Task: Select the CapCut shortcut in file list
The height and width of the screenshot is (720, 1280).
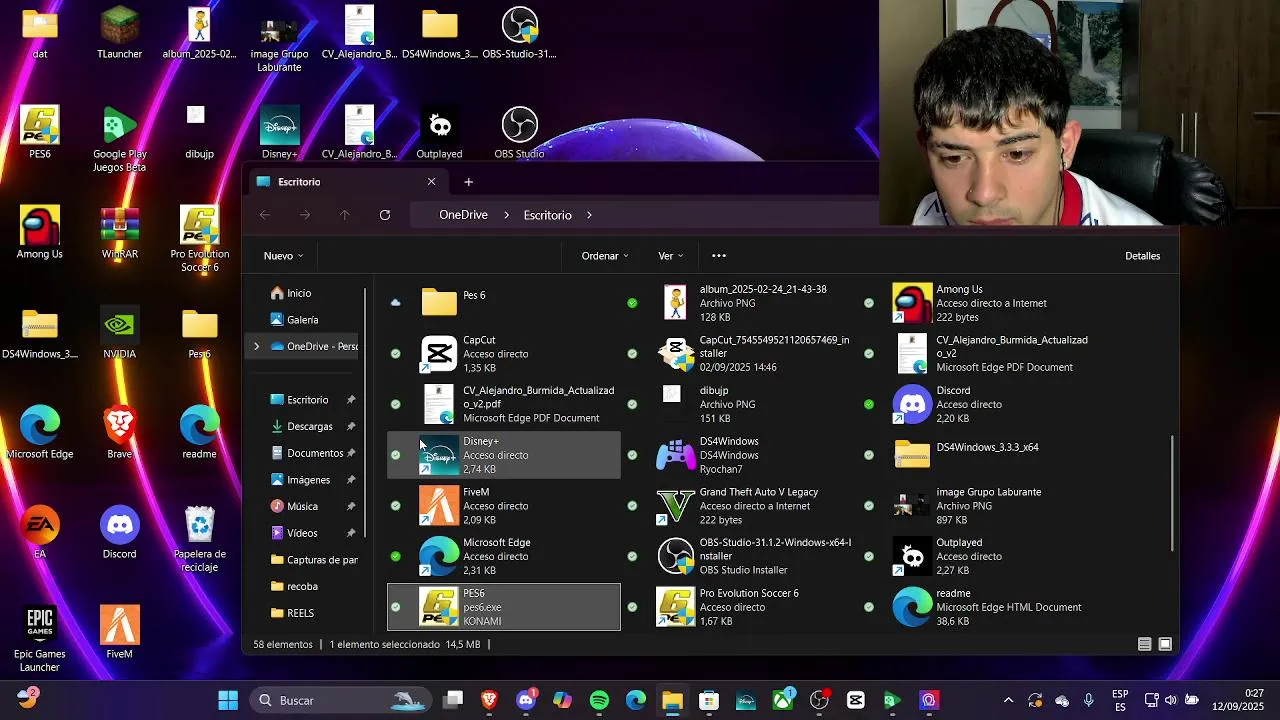Action: pos(504,354)
